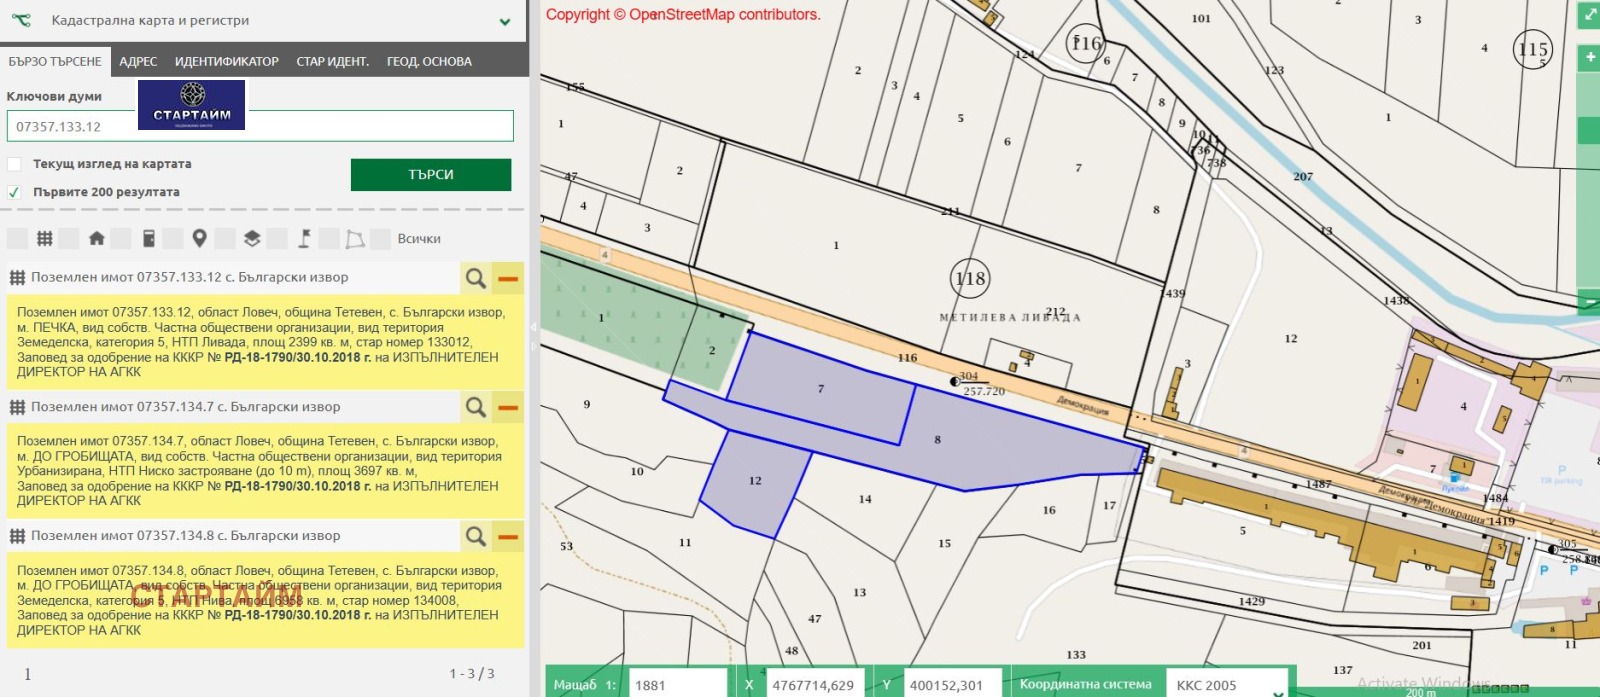Zoom out with the minus button
The image size is (1600, 697).
[x=1589, y=301]
